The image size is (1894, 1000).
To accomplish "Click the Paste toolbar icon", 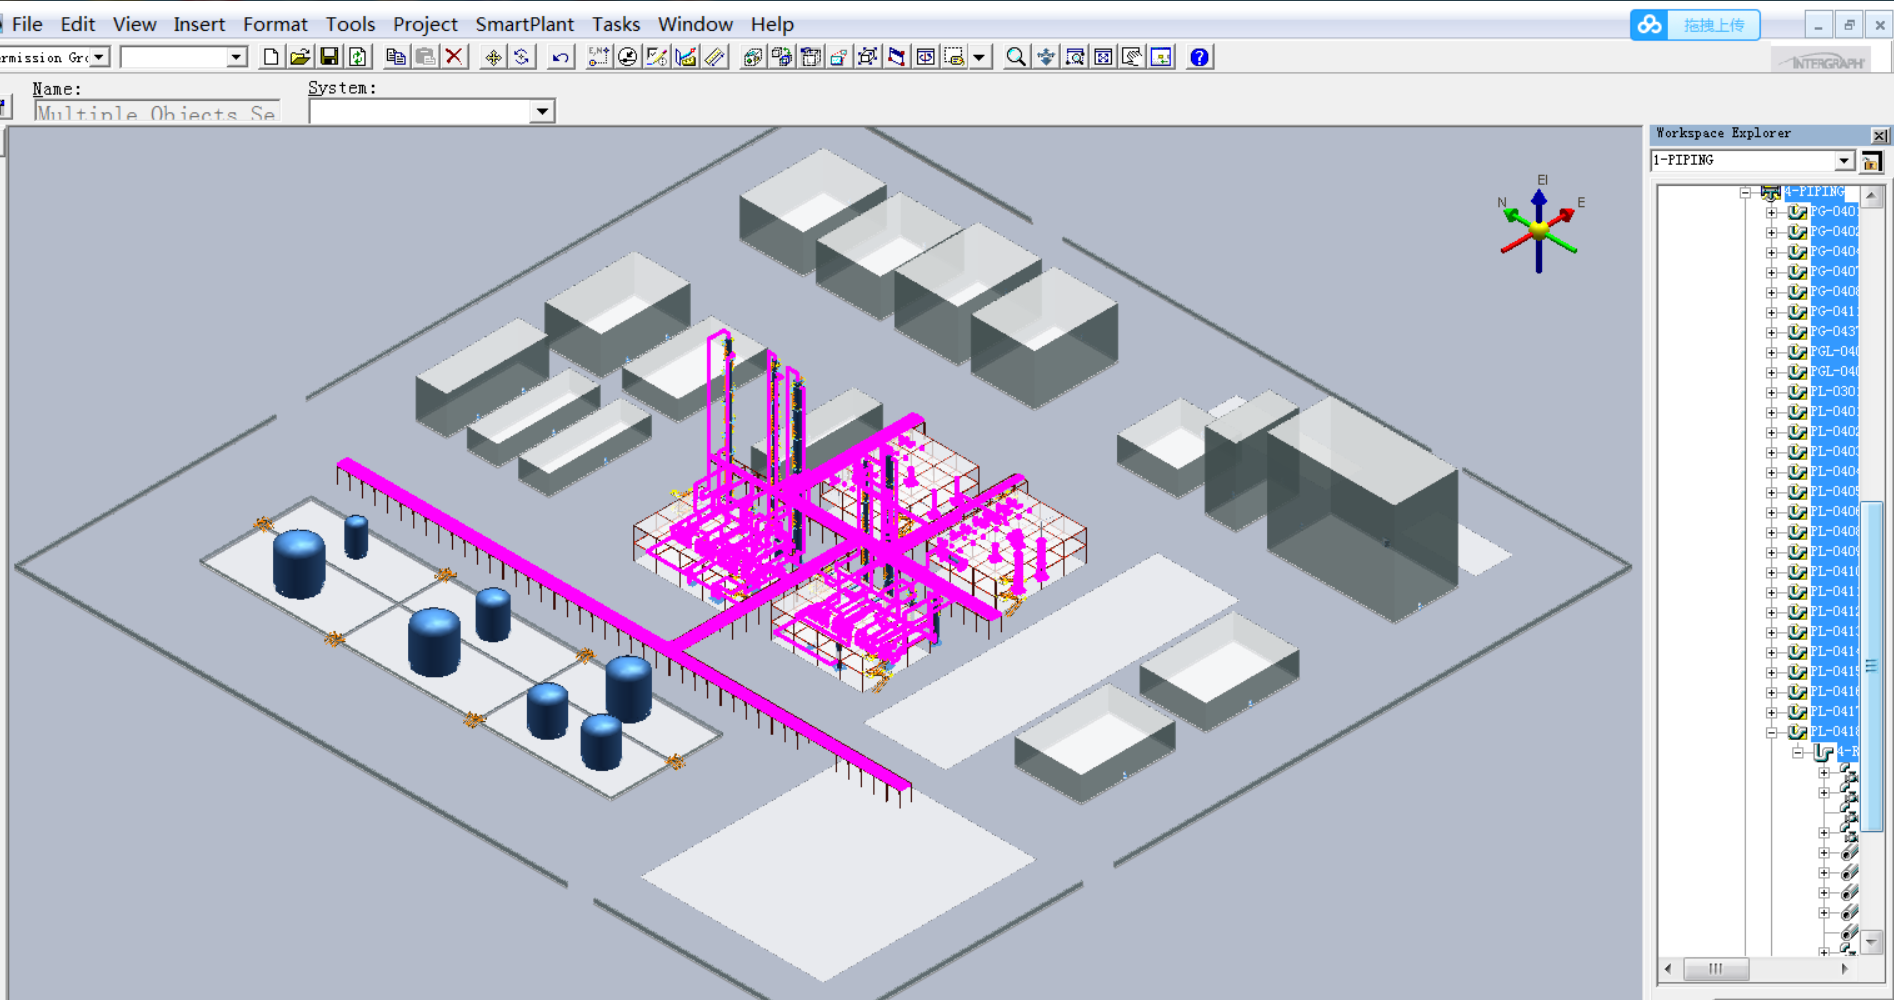I will coord(425,57).
